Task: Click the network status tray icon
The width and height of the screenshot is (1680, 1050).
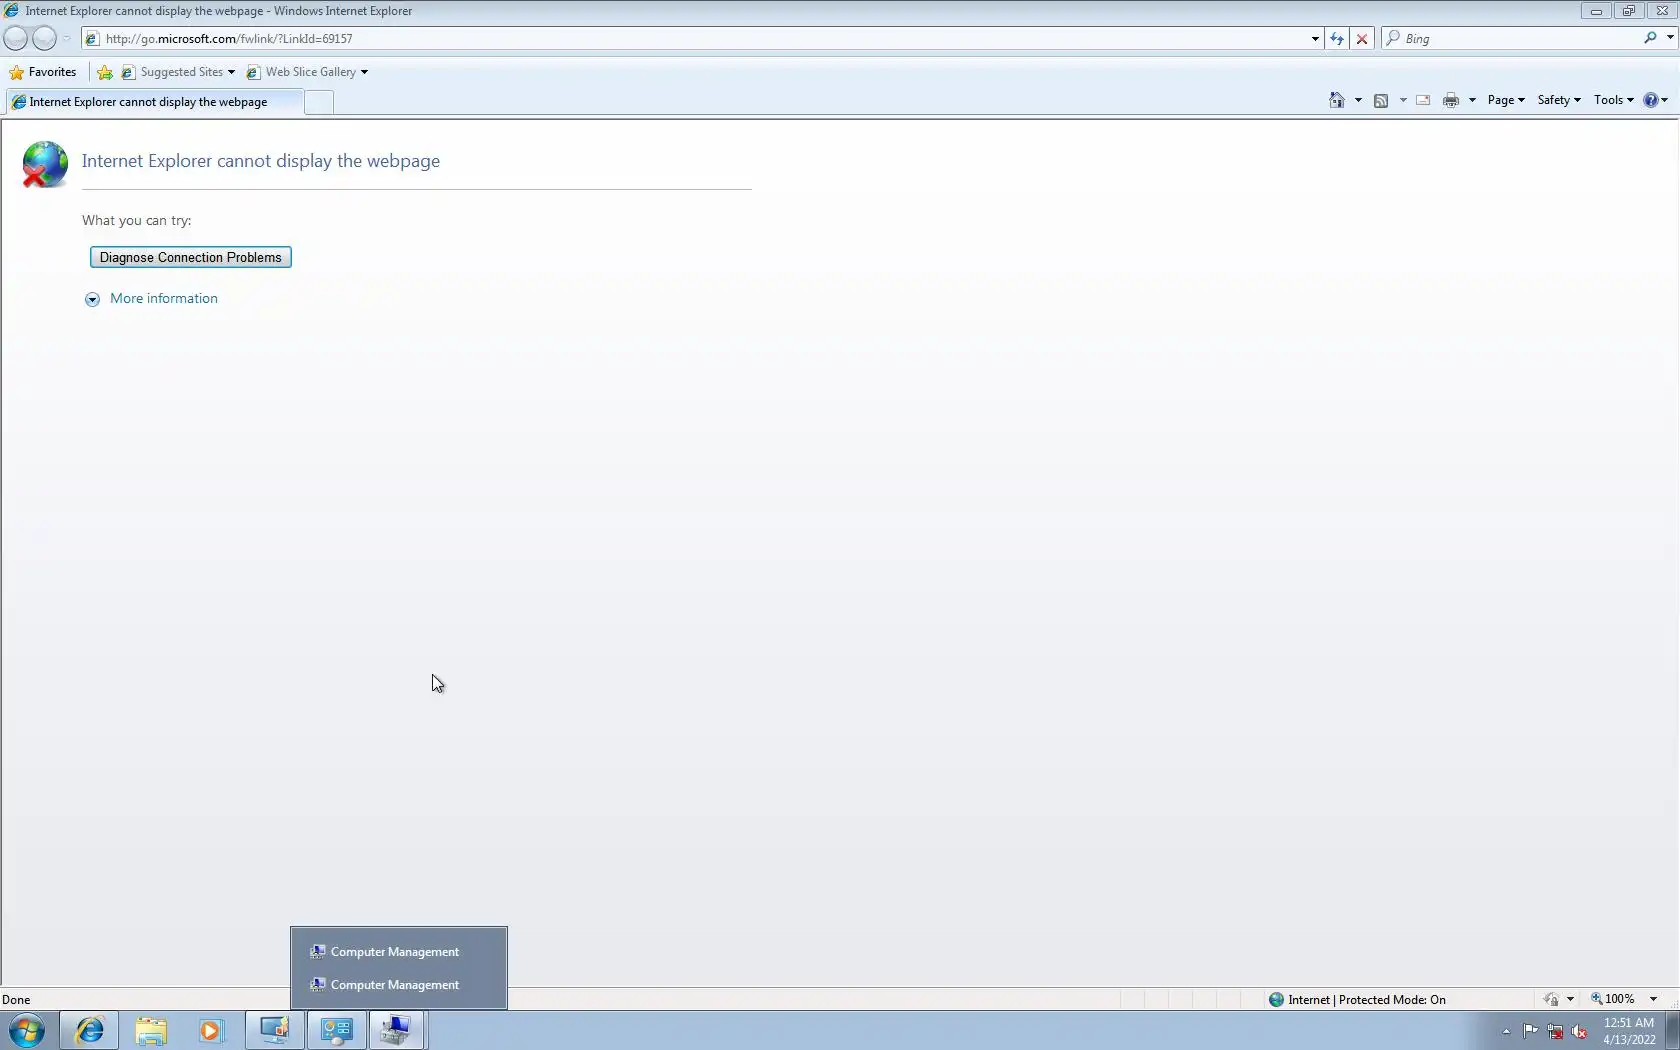Action: 1555,1031
